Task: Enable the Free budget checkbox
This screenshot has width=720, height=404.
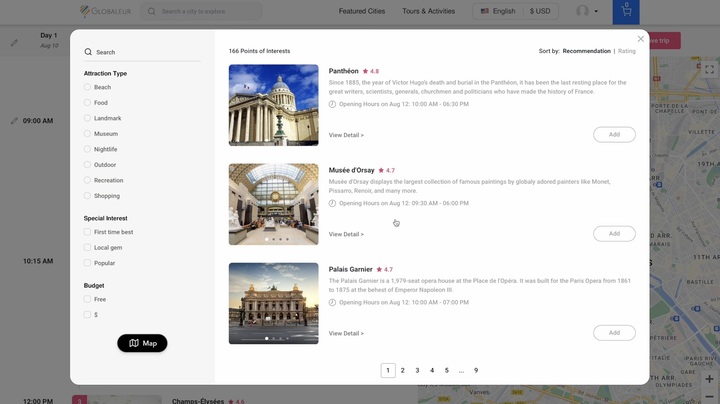Action: pos(88,299)
